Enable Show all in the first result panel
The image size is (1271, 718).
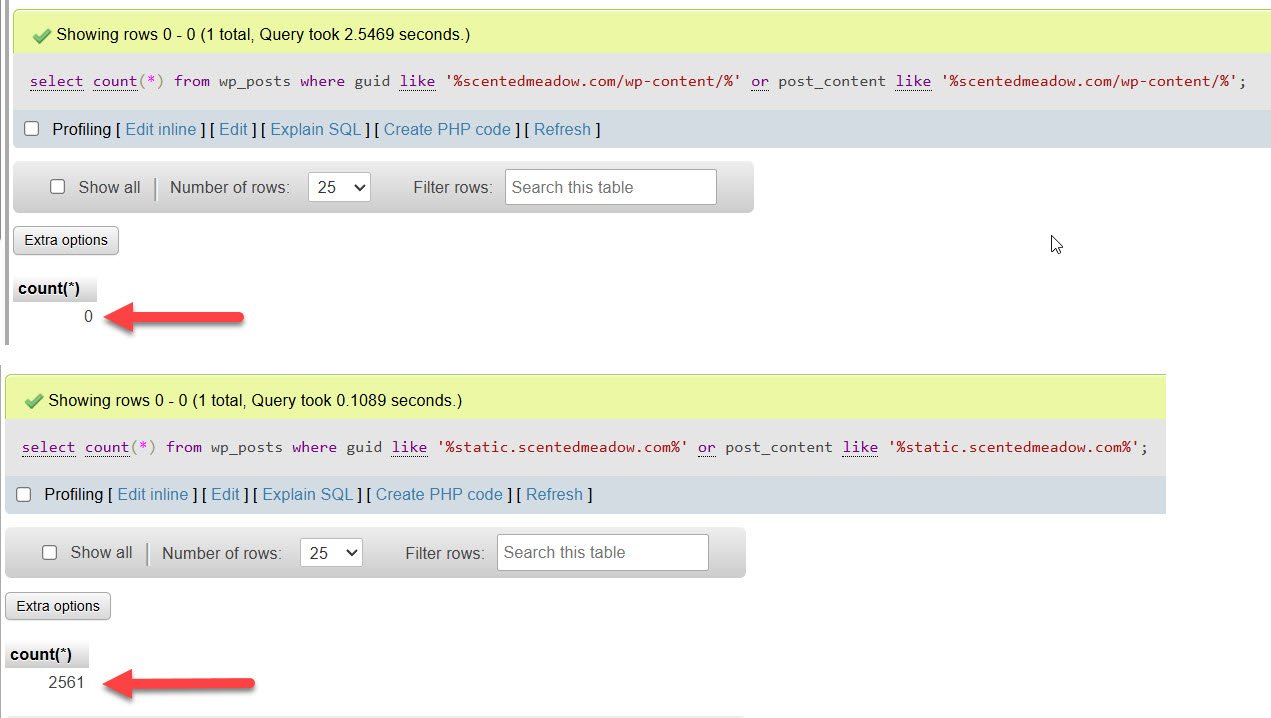click(x=58, y=187)
